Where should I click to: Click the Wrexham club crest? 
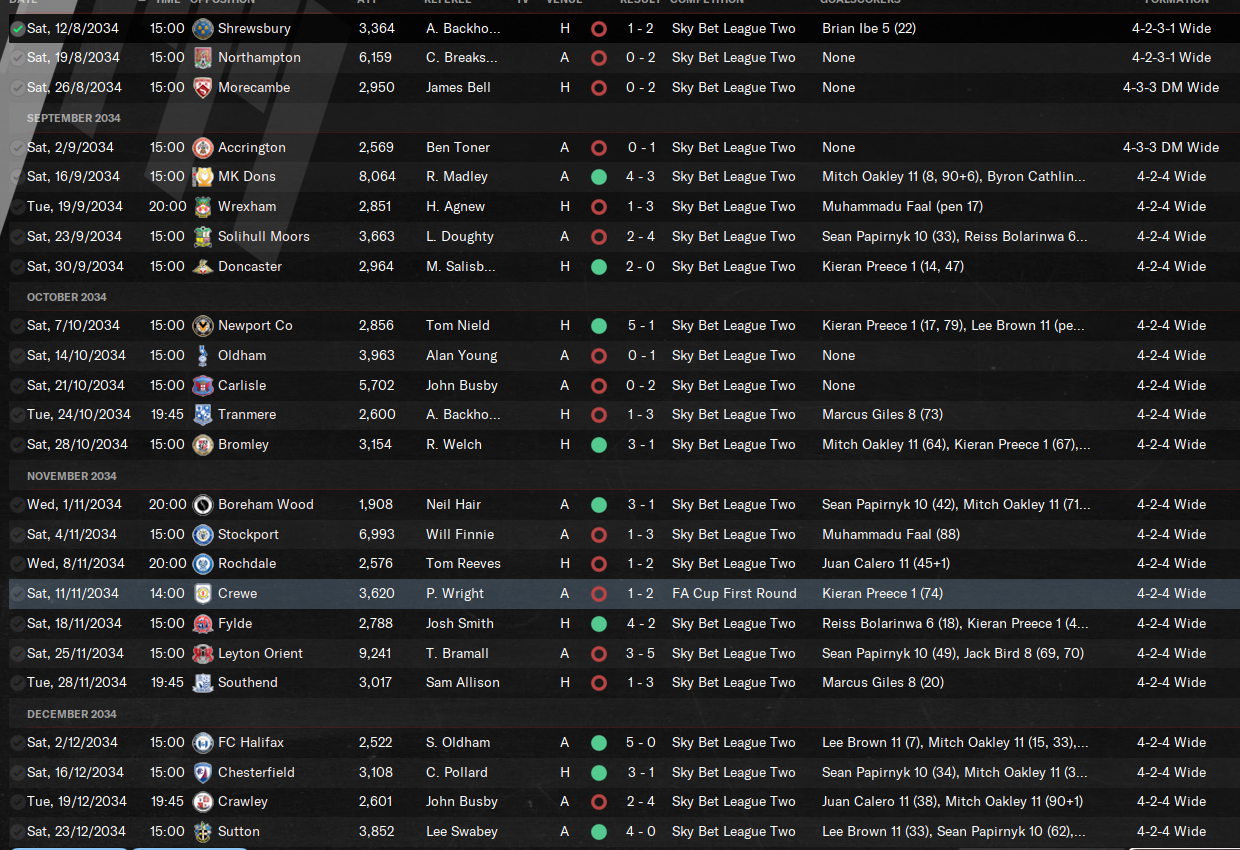[203, 207]
